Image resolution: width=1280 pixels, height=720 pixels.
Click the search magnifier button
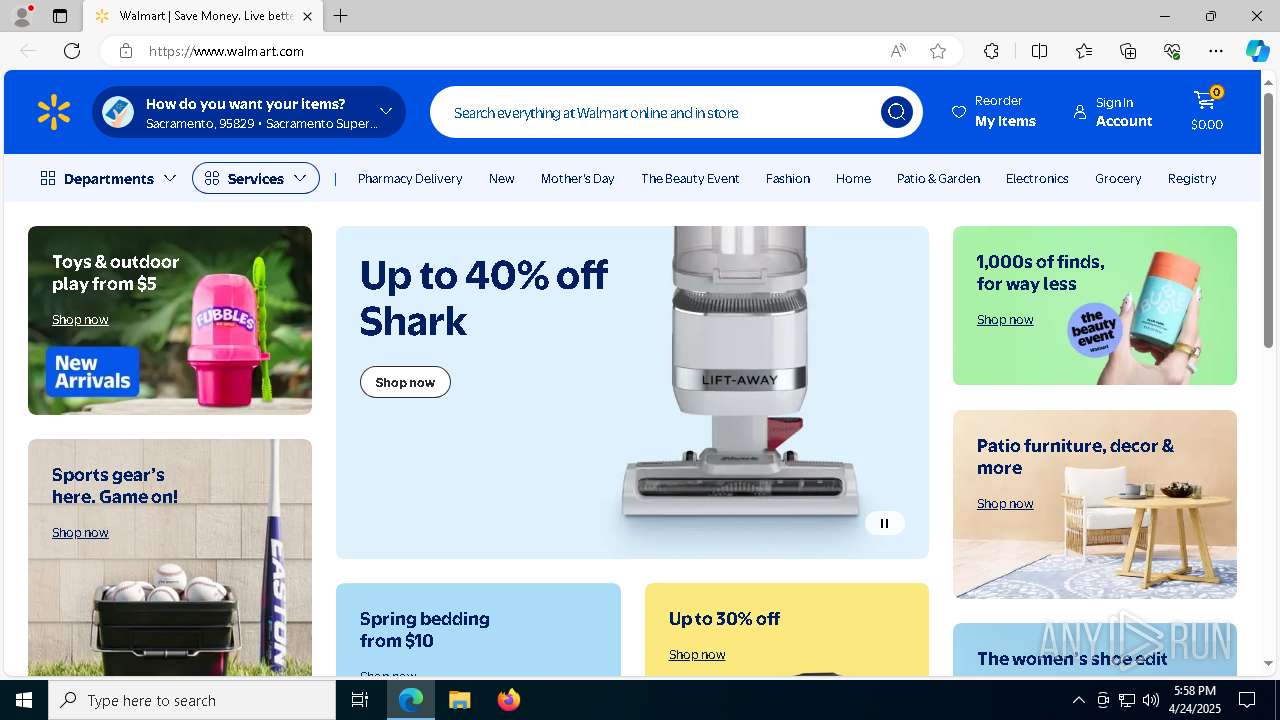pyautogui.click(x=896, y=112)
